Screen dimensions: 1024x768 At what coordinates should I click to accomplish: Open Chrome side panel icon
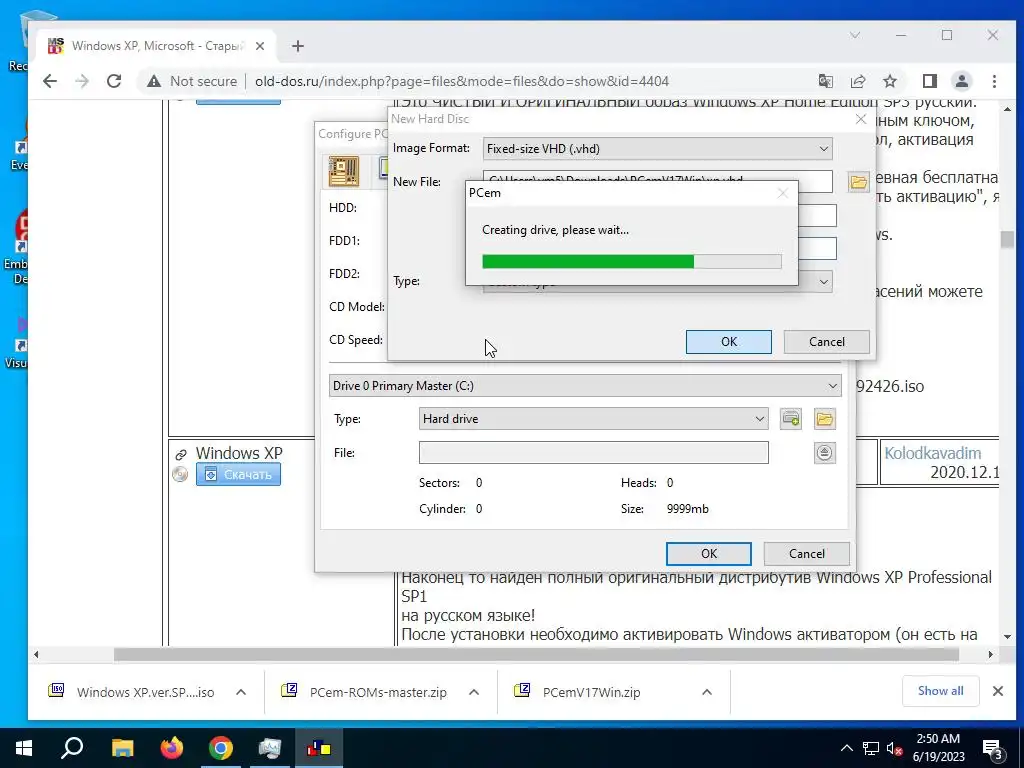[x=929, y=81]
